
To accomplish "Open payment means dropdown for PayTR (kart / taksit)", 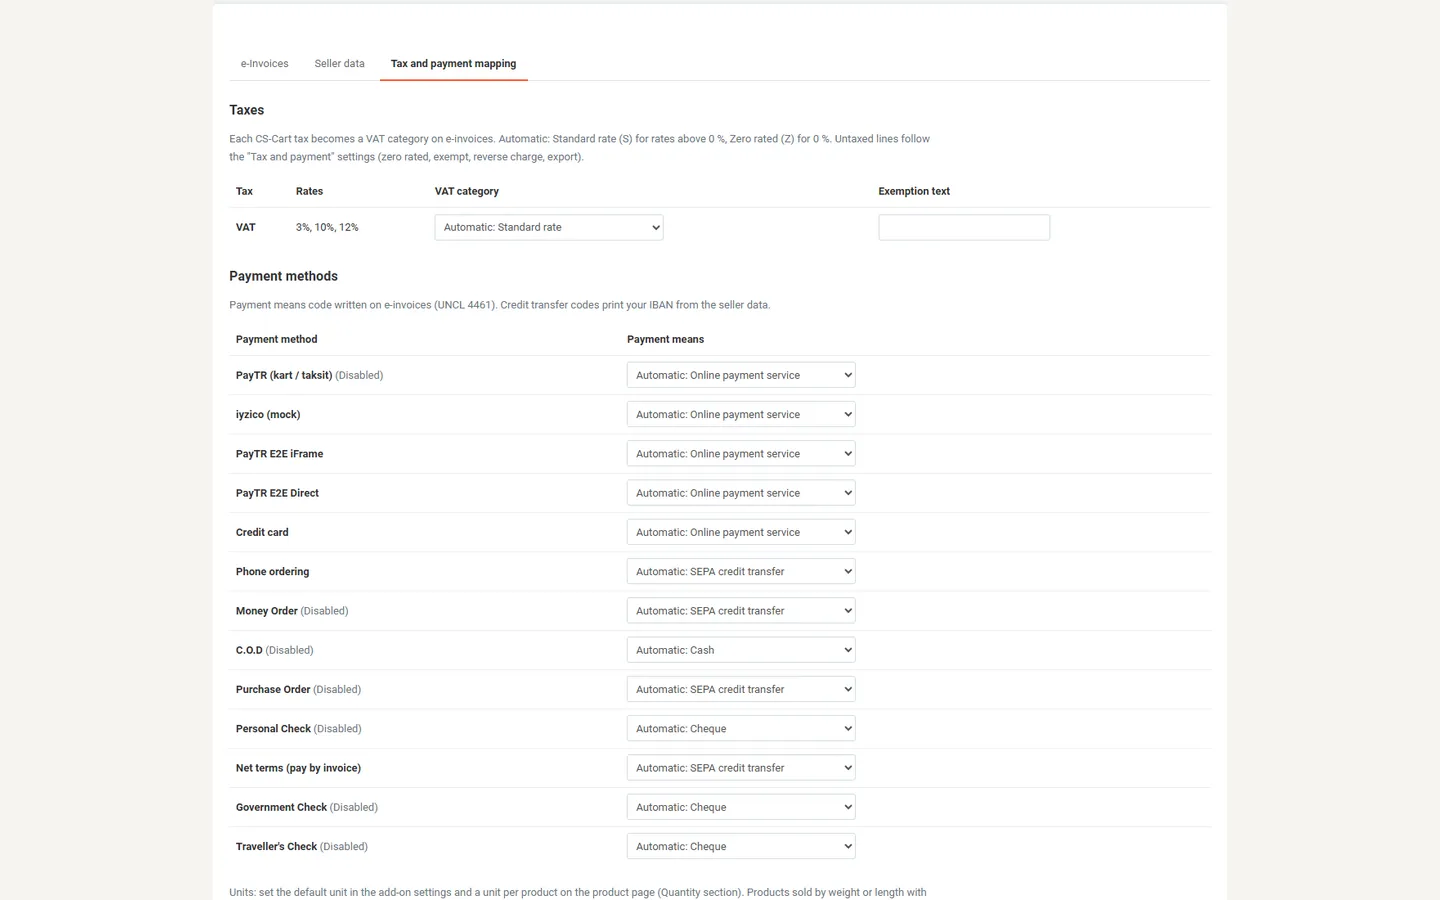I will [741, 375].
